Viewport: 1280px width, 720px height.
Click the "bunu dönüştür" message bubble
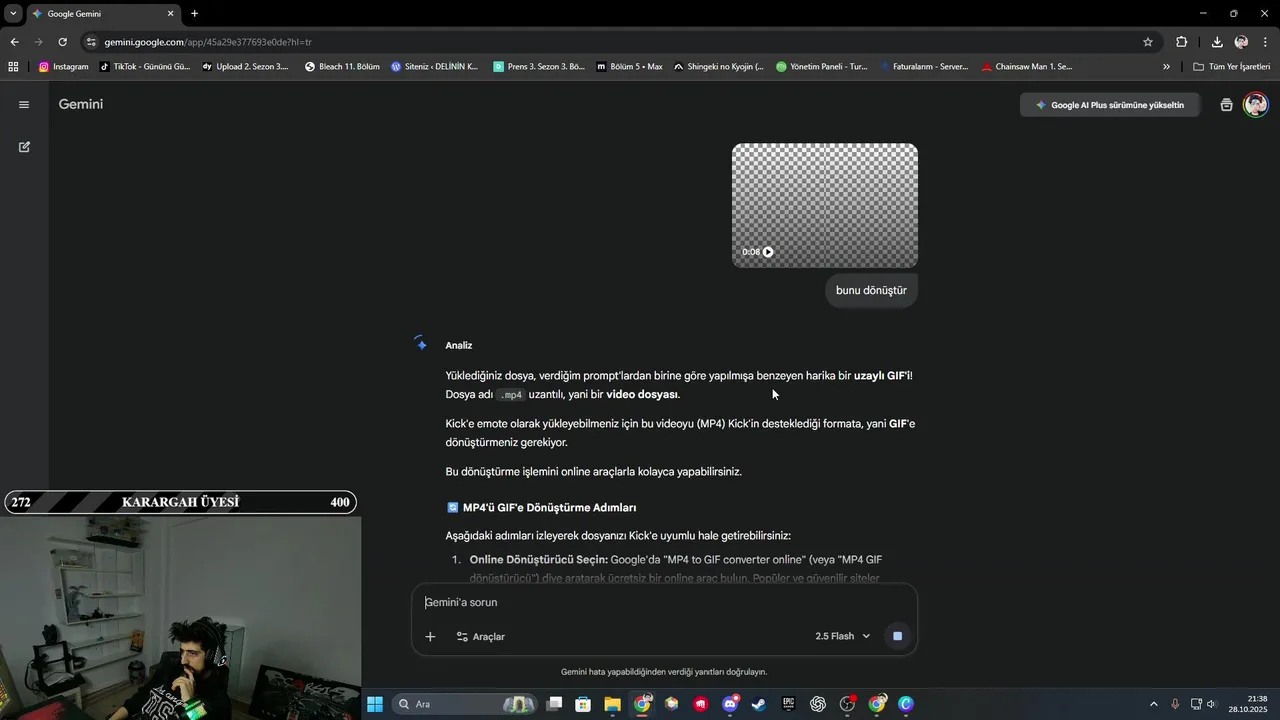pyautogui.click(x=871, y=290)
